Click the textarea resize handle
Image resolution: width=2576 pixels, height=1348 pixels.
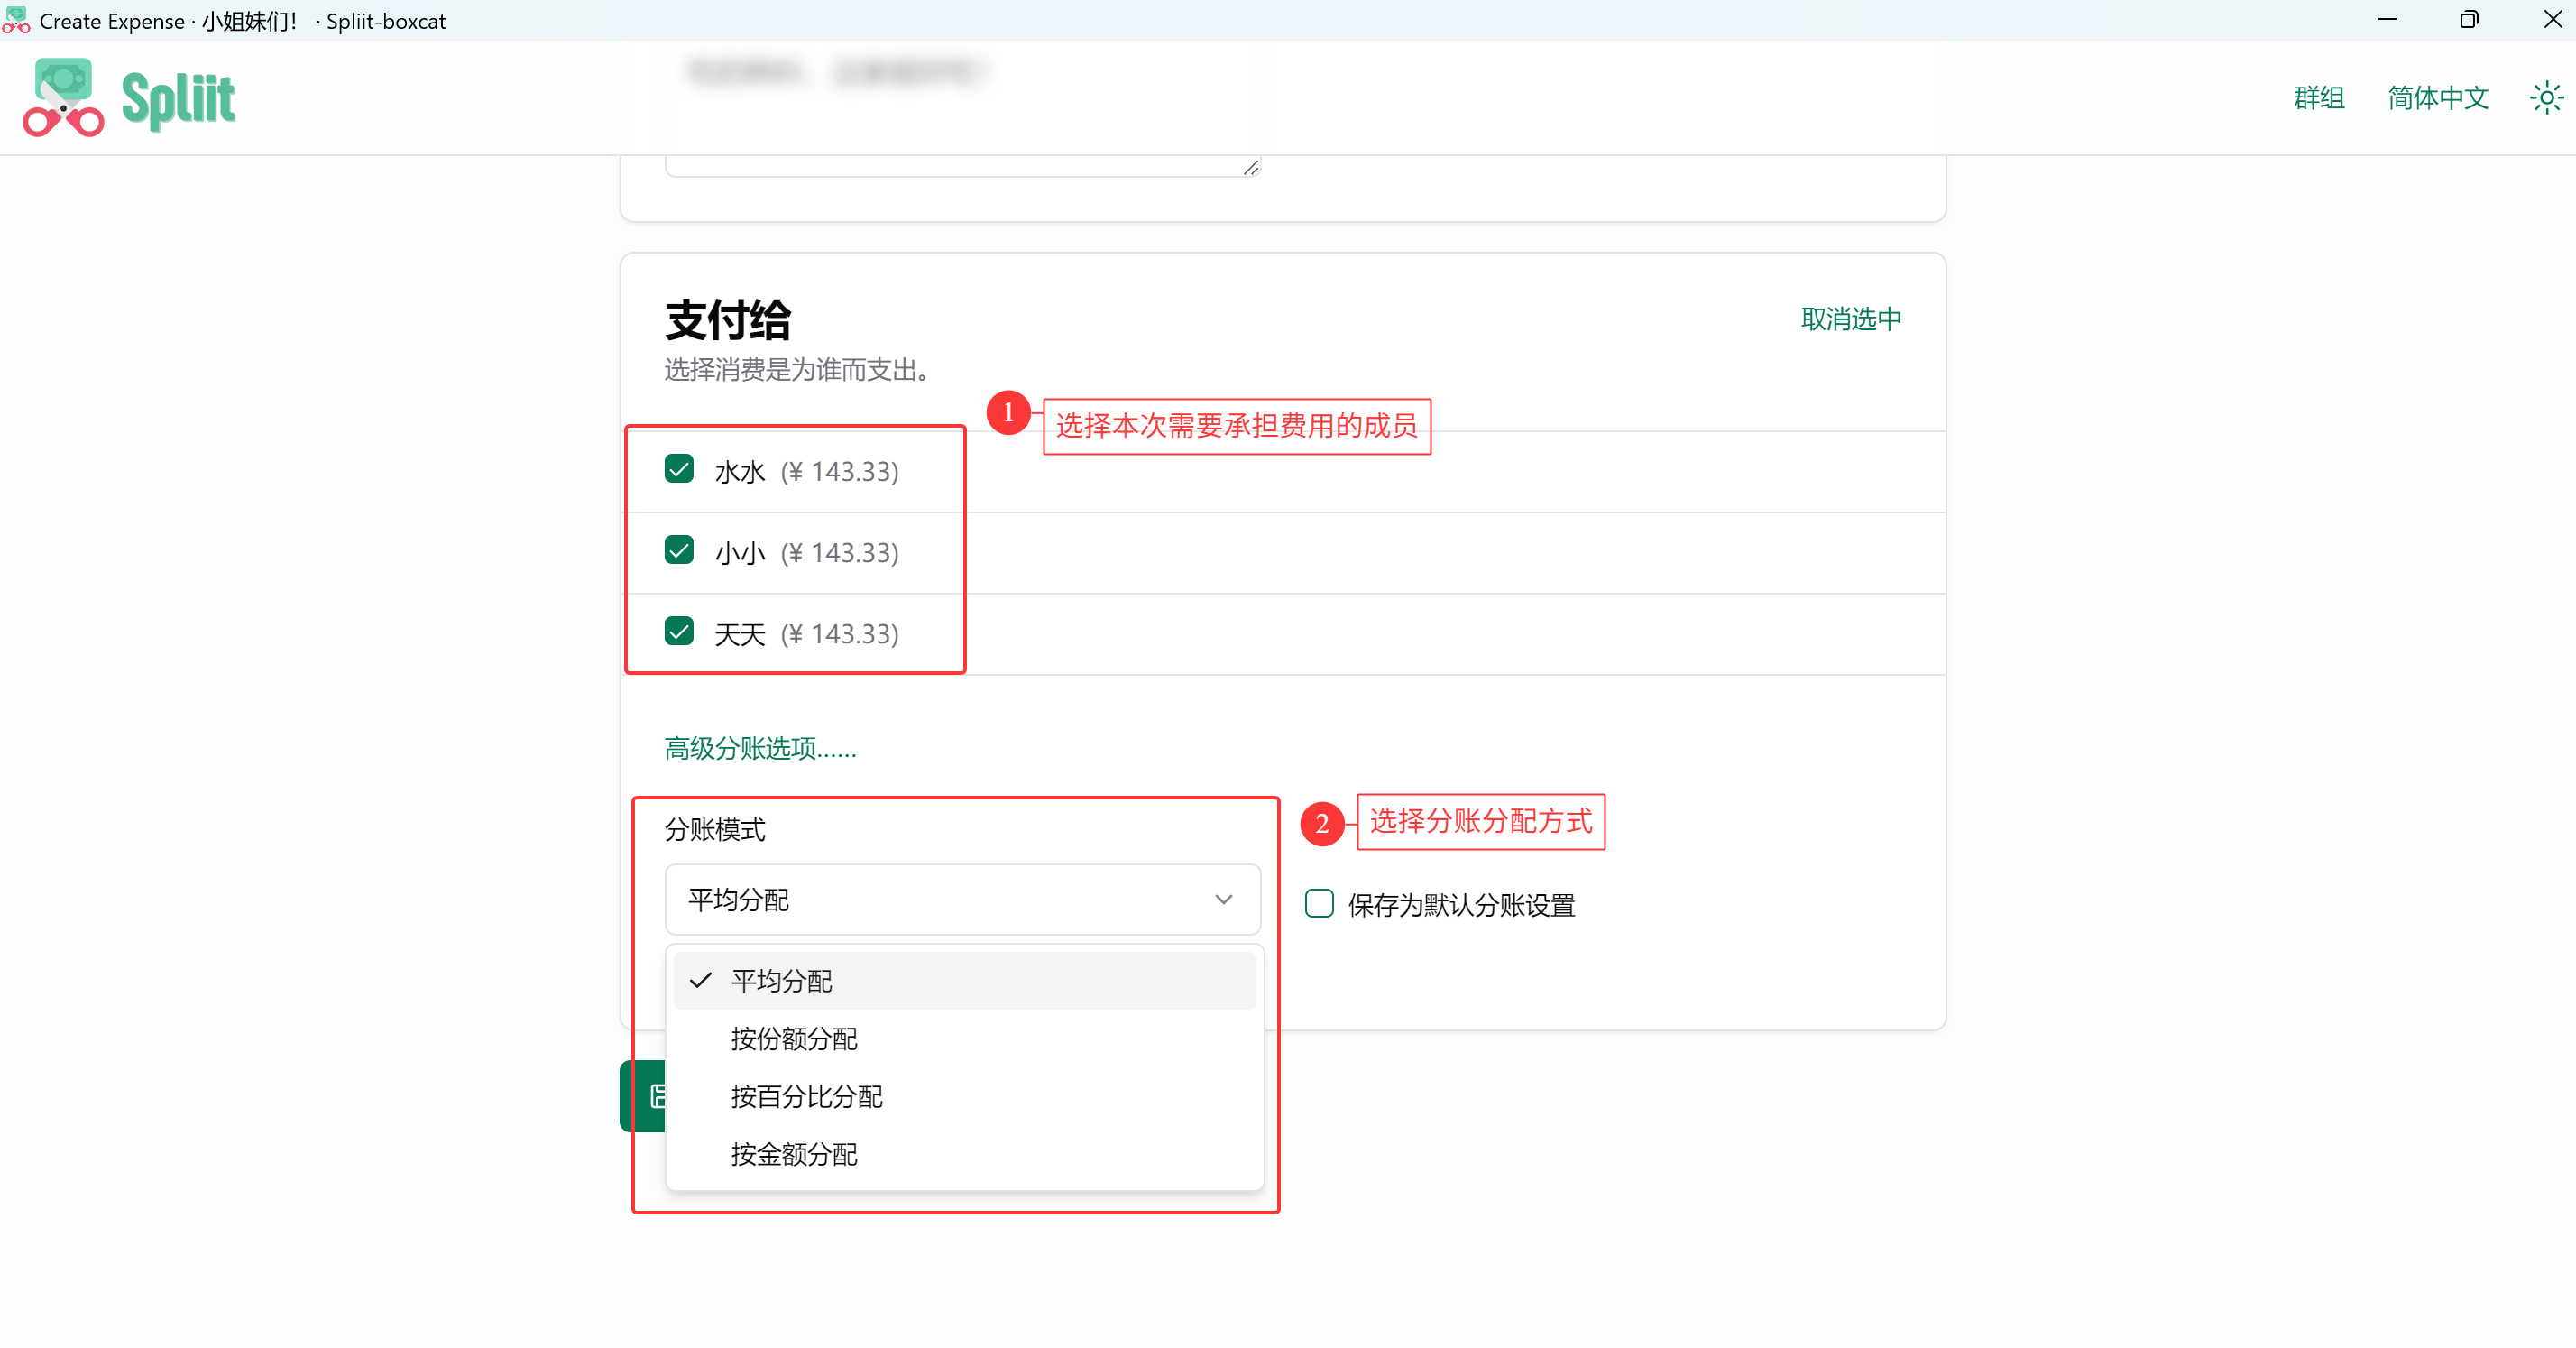(1250, 167)
